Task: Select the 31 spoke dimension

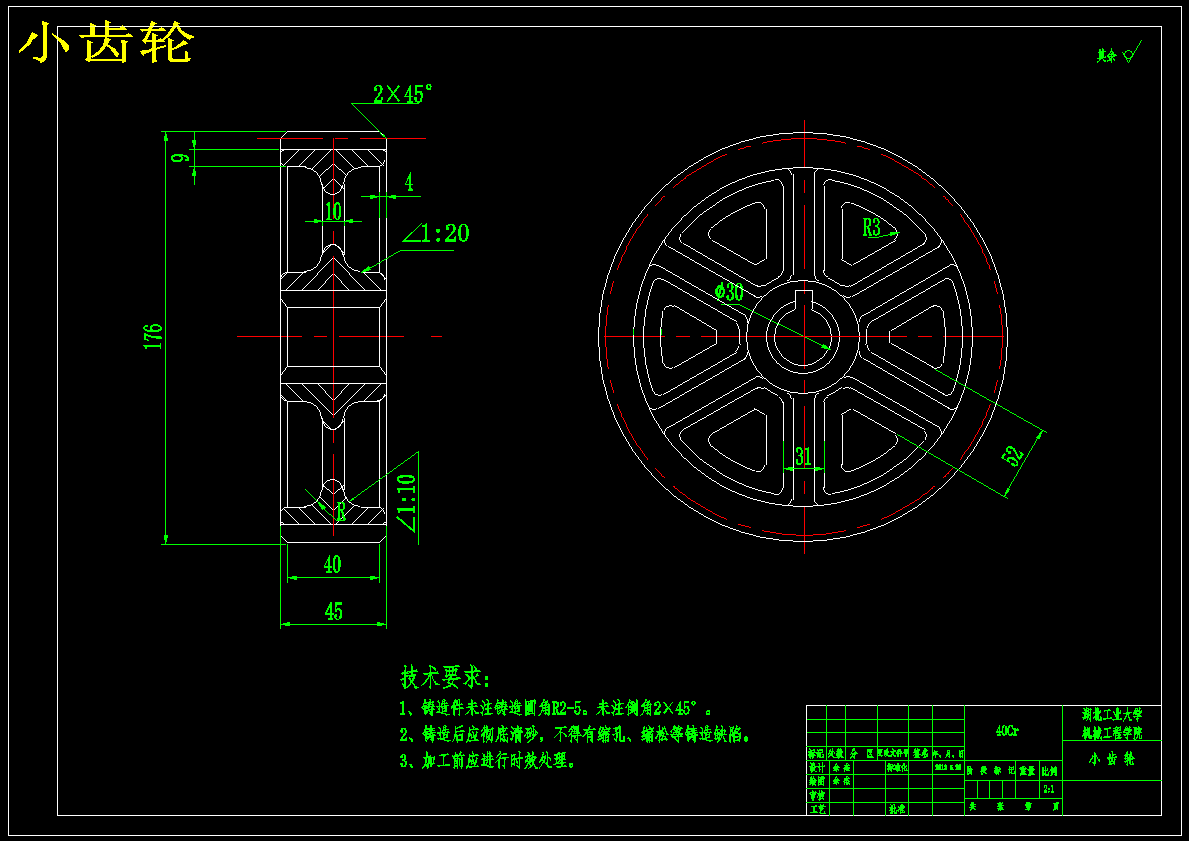Action: coord(804,456)
